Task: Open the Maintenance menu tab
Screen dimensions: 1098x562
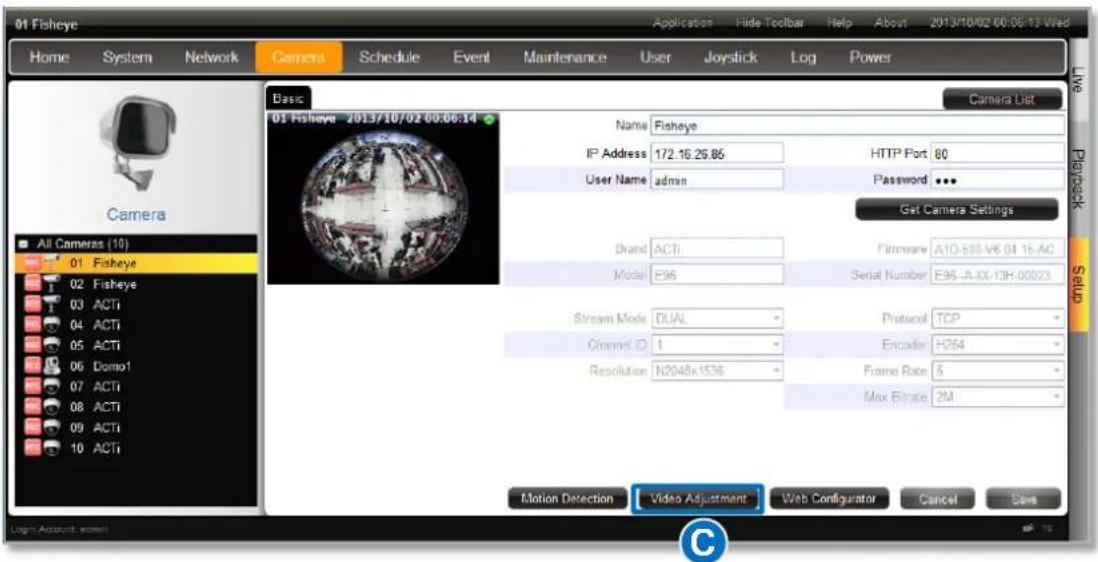Action: point(564,57)
